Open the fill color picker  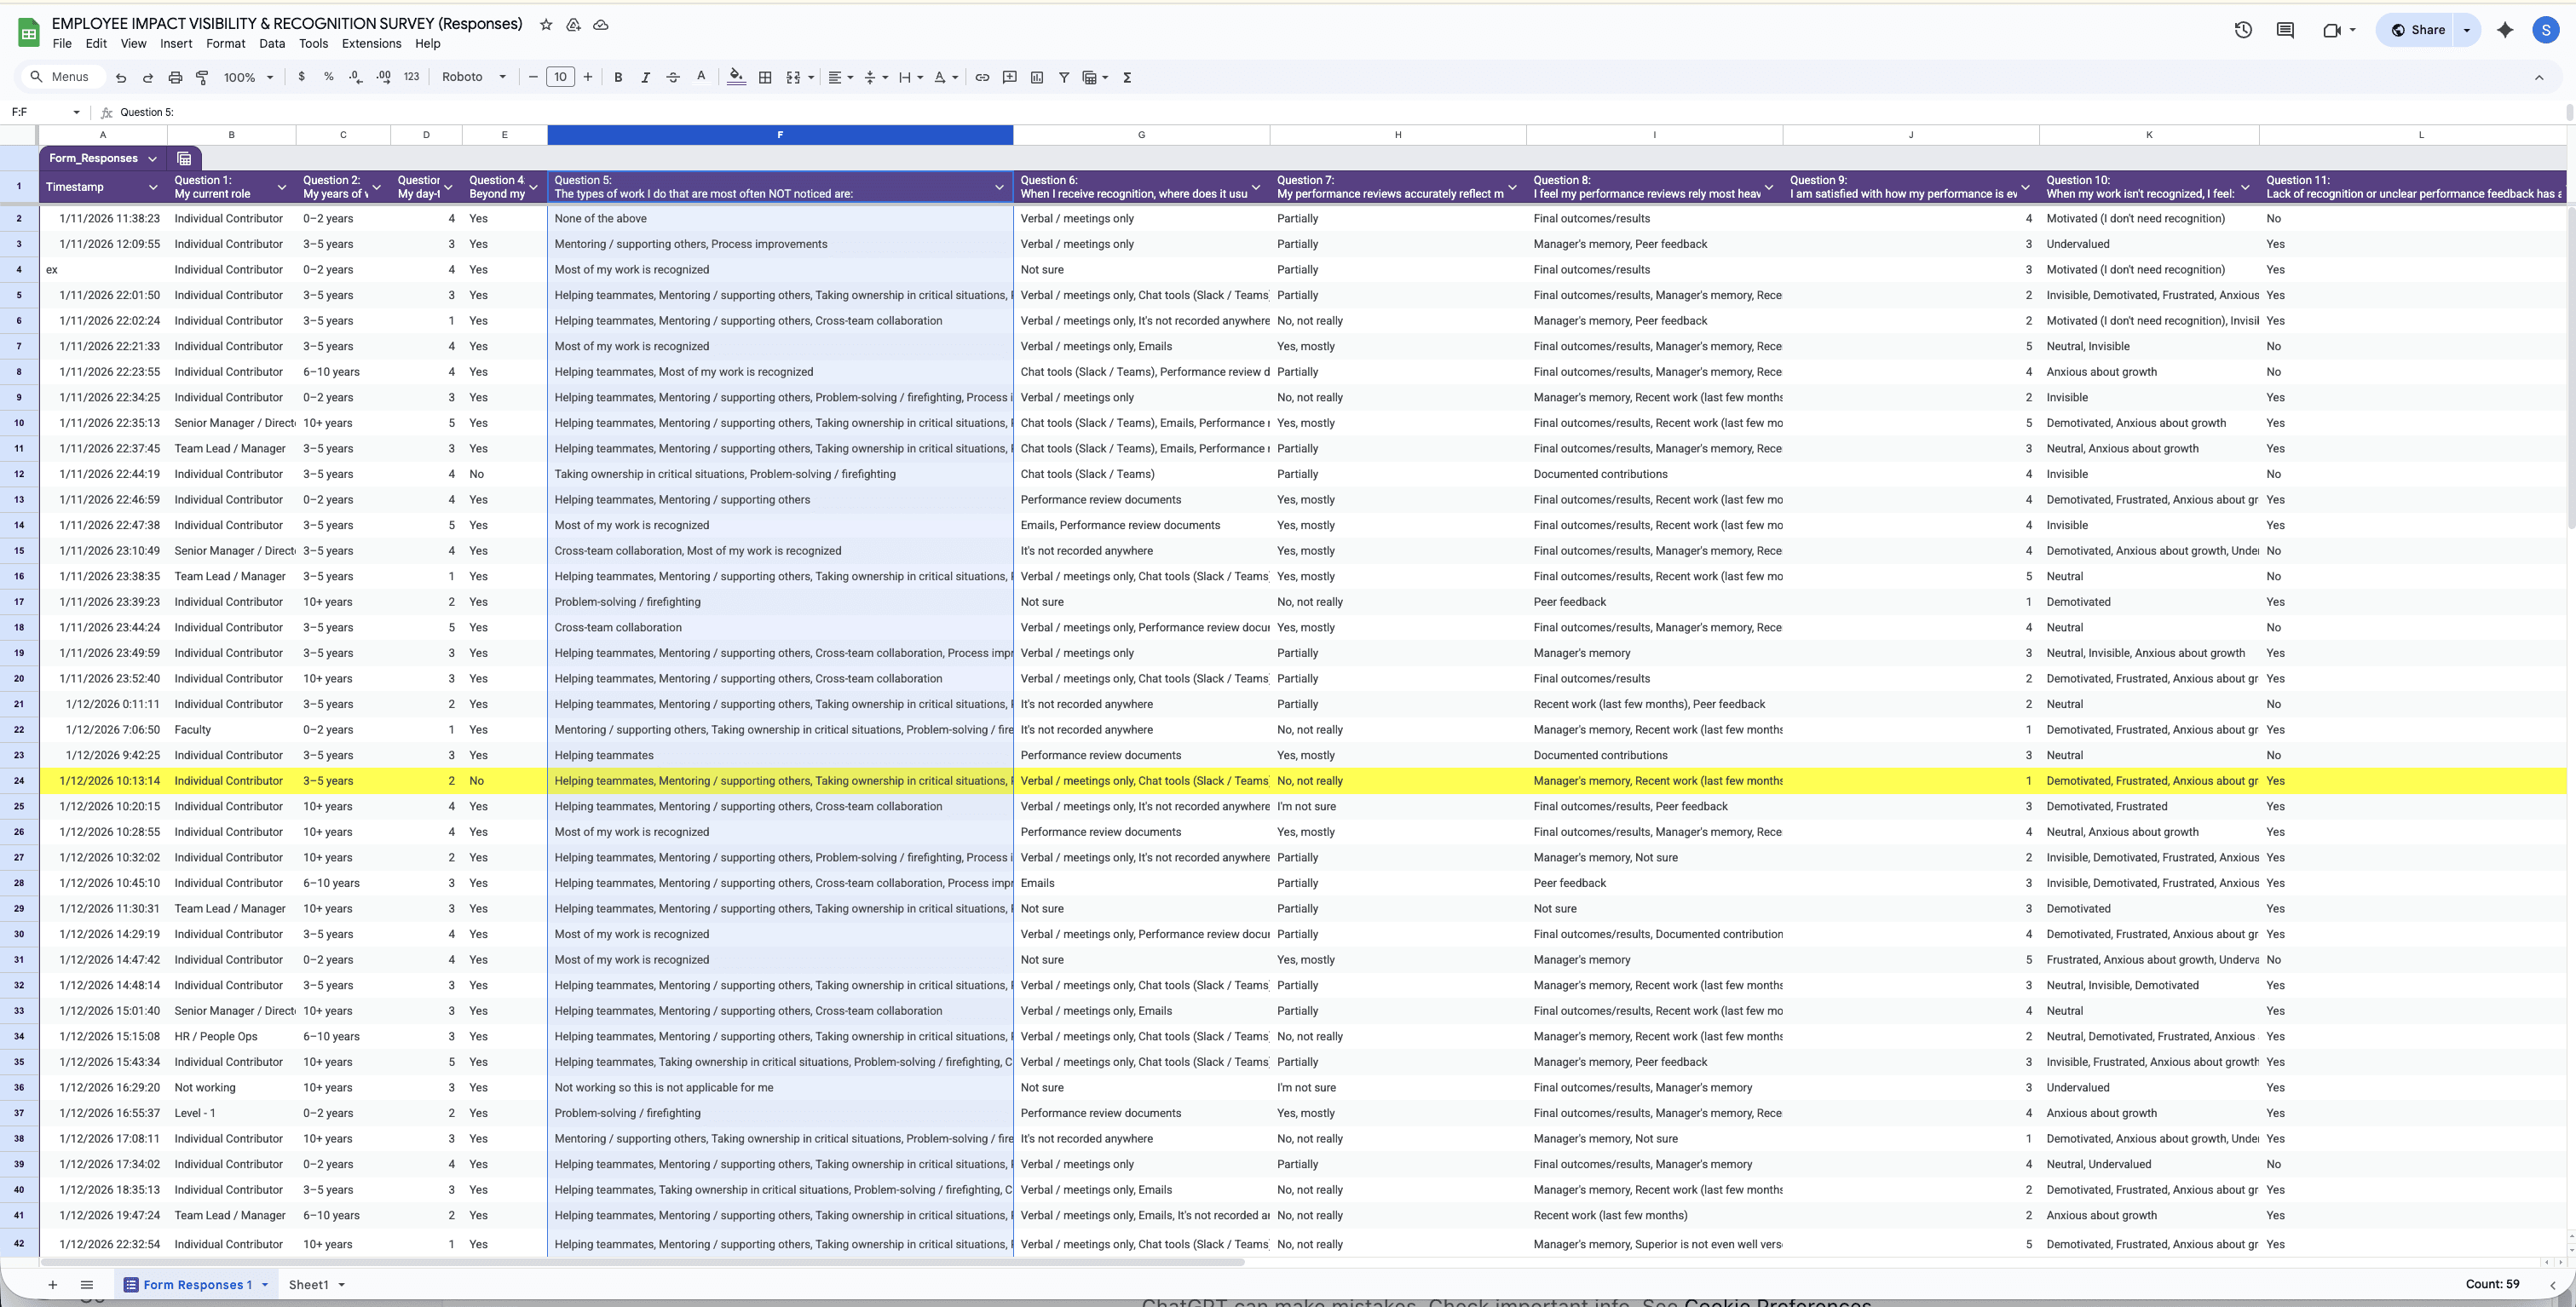[x=736, y=77]
